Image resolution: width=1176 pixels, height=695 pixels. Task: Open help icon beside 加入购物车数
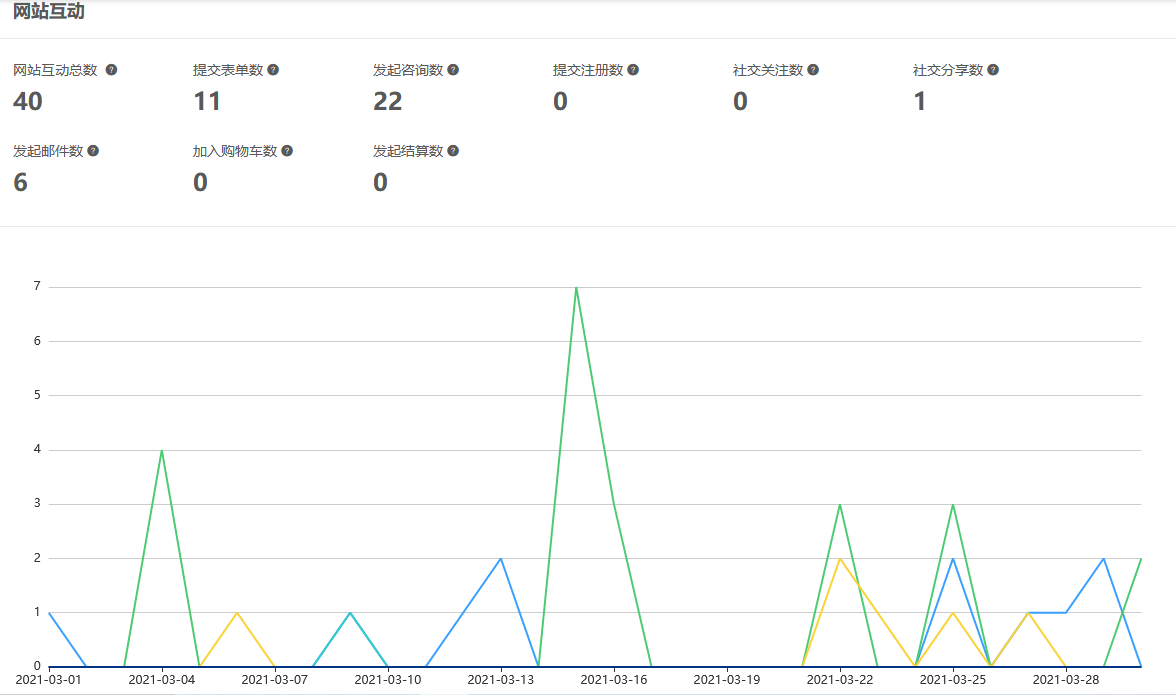click(287, 150)
